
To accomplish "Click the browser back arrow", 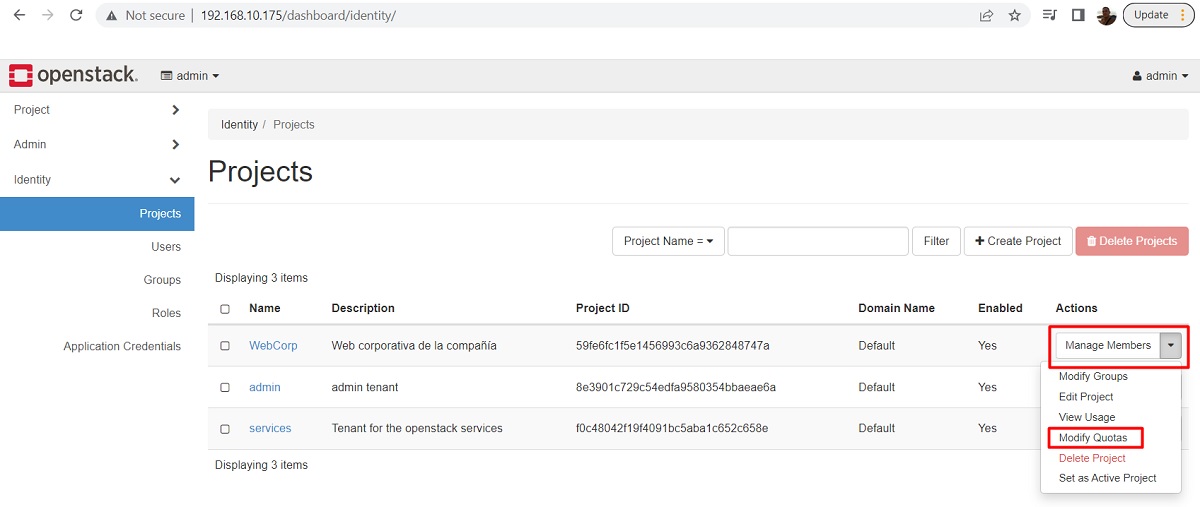I will (19, 15).
